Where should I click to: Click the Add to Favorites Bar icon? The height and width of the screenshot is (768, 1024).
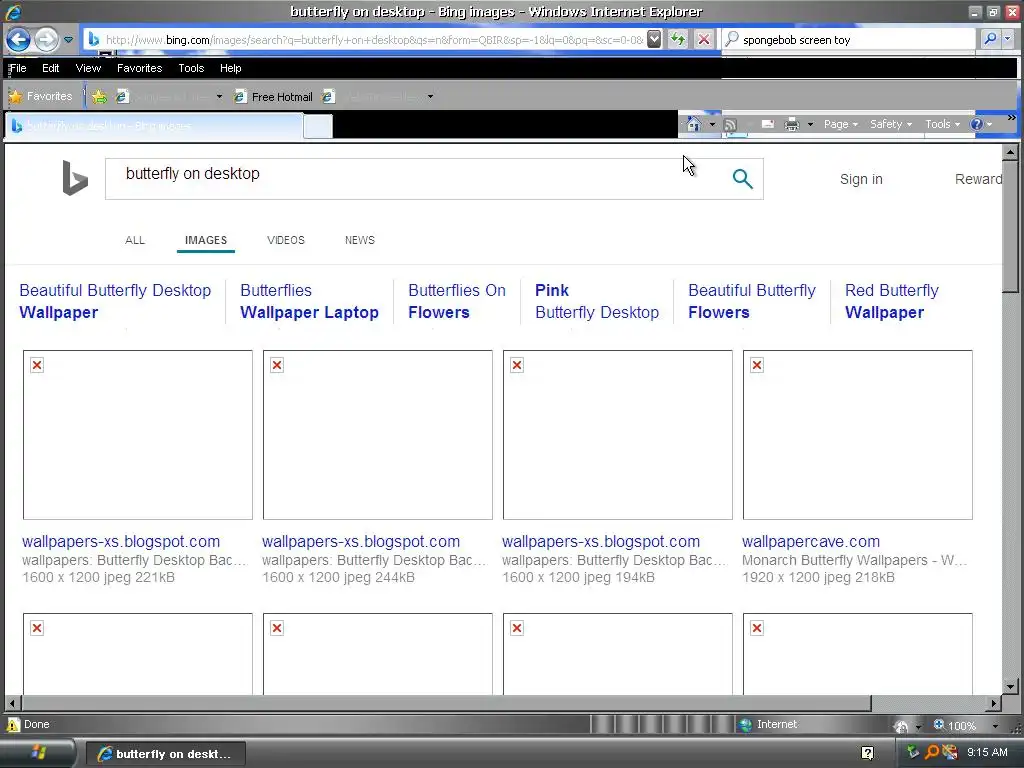[99, 97]
